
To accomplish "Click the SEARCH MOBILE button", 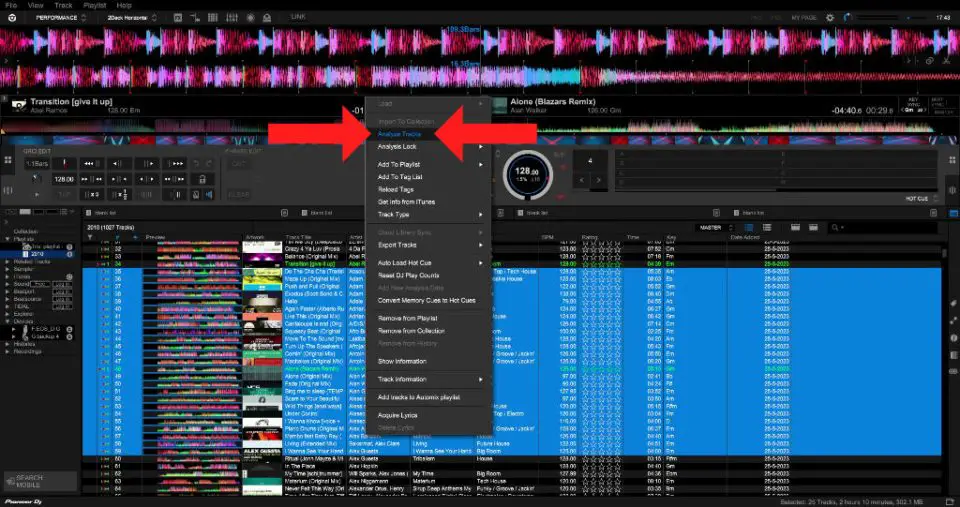I will click(40, 481).
